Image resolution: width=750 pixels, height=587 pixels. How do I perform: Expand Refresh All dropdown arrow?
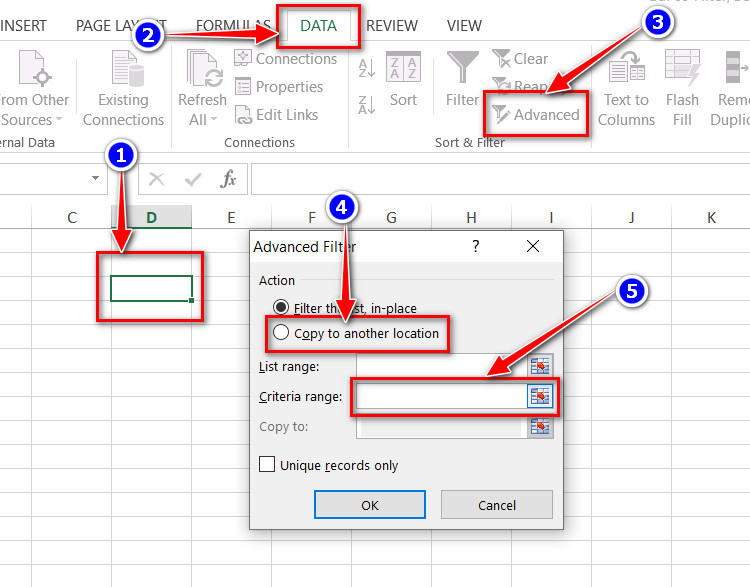[x=214, y=119]
